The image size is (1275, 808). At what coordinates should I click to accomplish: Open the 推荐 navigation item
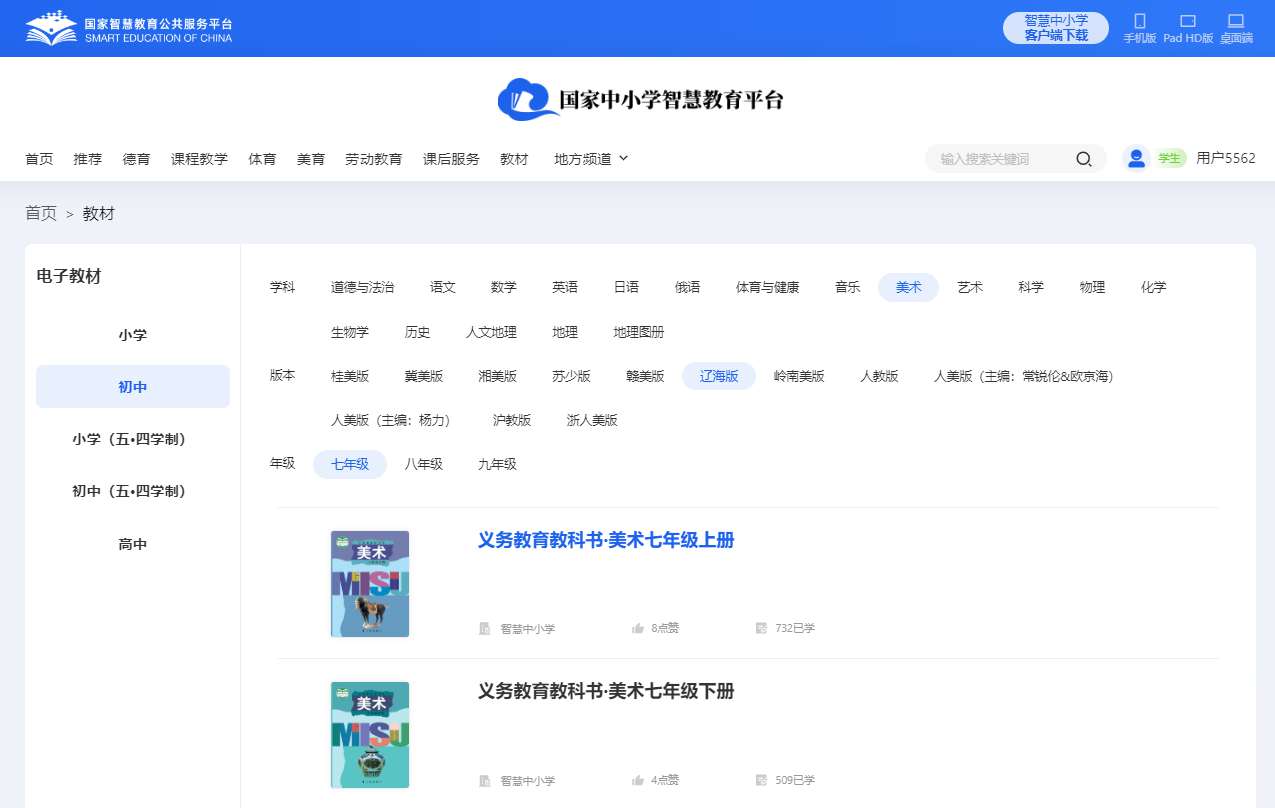[x=88, y=159]
